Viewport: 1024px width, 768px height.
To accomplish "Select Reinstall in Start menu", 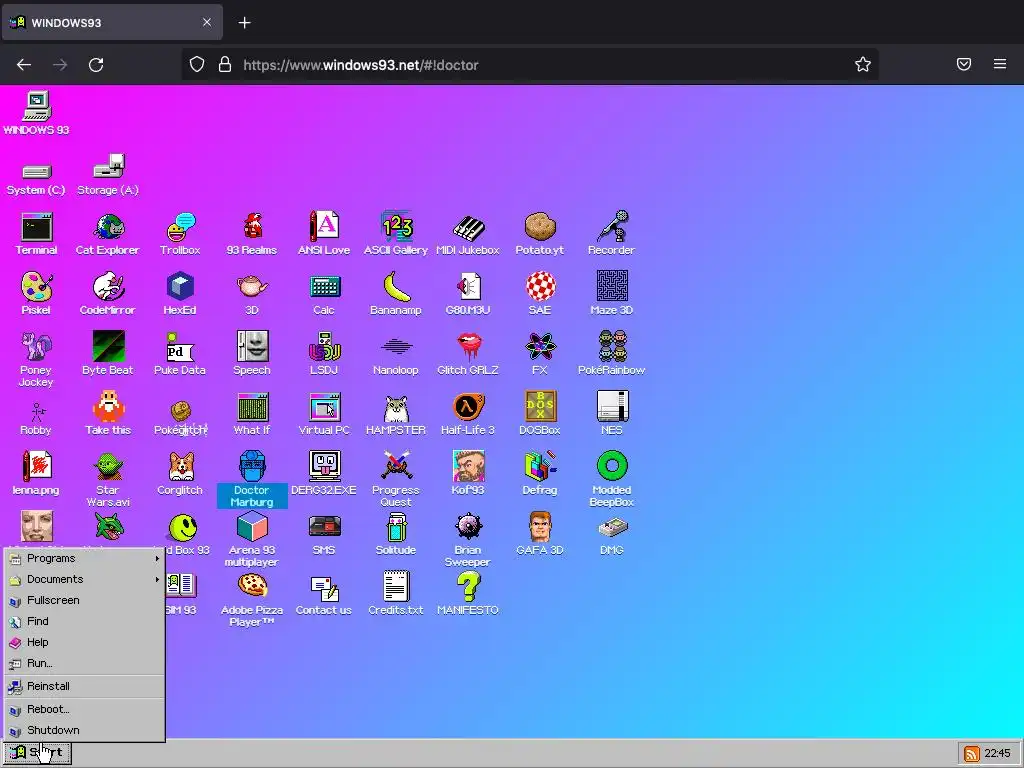I will click(x=84, y=686).
